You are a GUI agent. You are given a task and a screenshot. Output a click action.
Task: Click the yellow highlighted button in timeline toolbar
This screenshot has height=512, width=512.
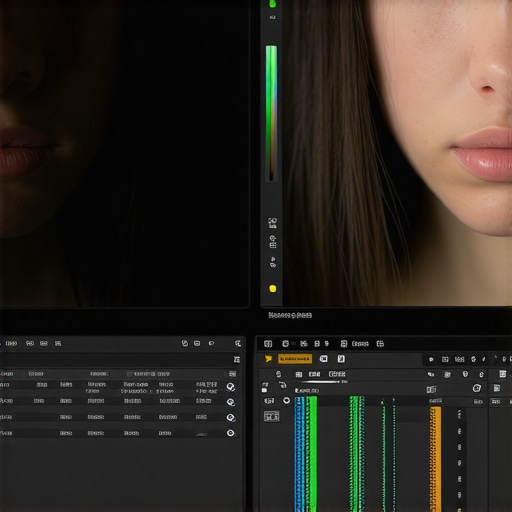pos(295,359)
